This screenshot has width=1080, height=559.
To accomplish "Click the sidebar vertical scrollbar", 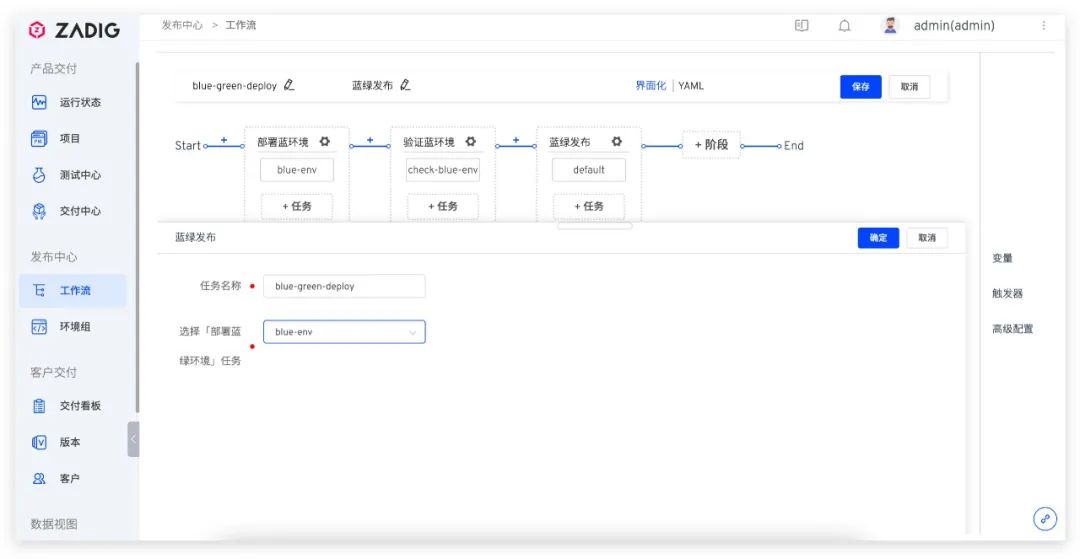I will [137, 238].
